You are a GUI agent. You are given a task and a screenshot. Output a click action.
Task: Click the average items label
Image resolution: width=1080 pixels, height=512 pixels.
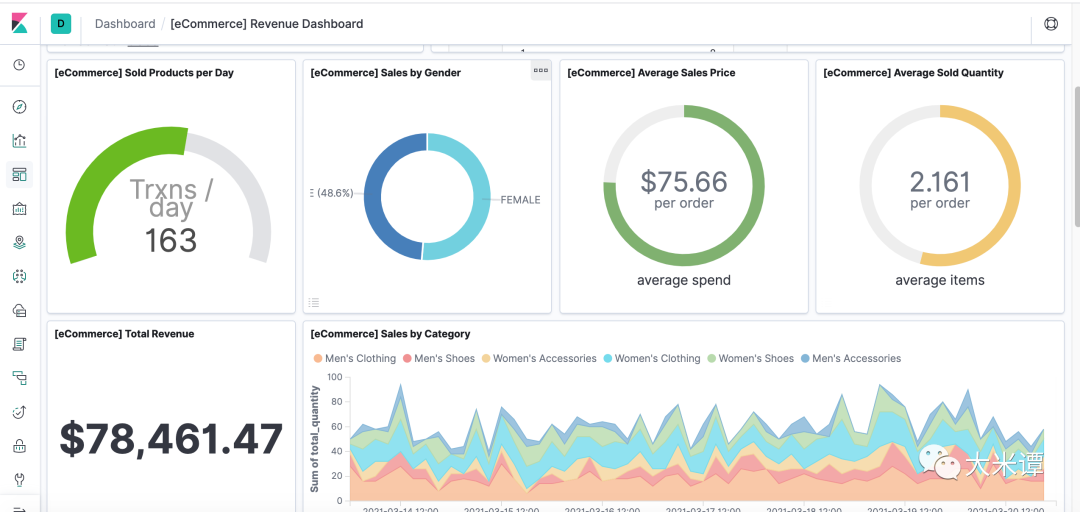pyautogui.click(x=940, y=280)
